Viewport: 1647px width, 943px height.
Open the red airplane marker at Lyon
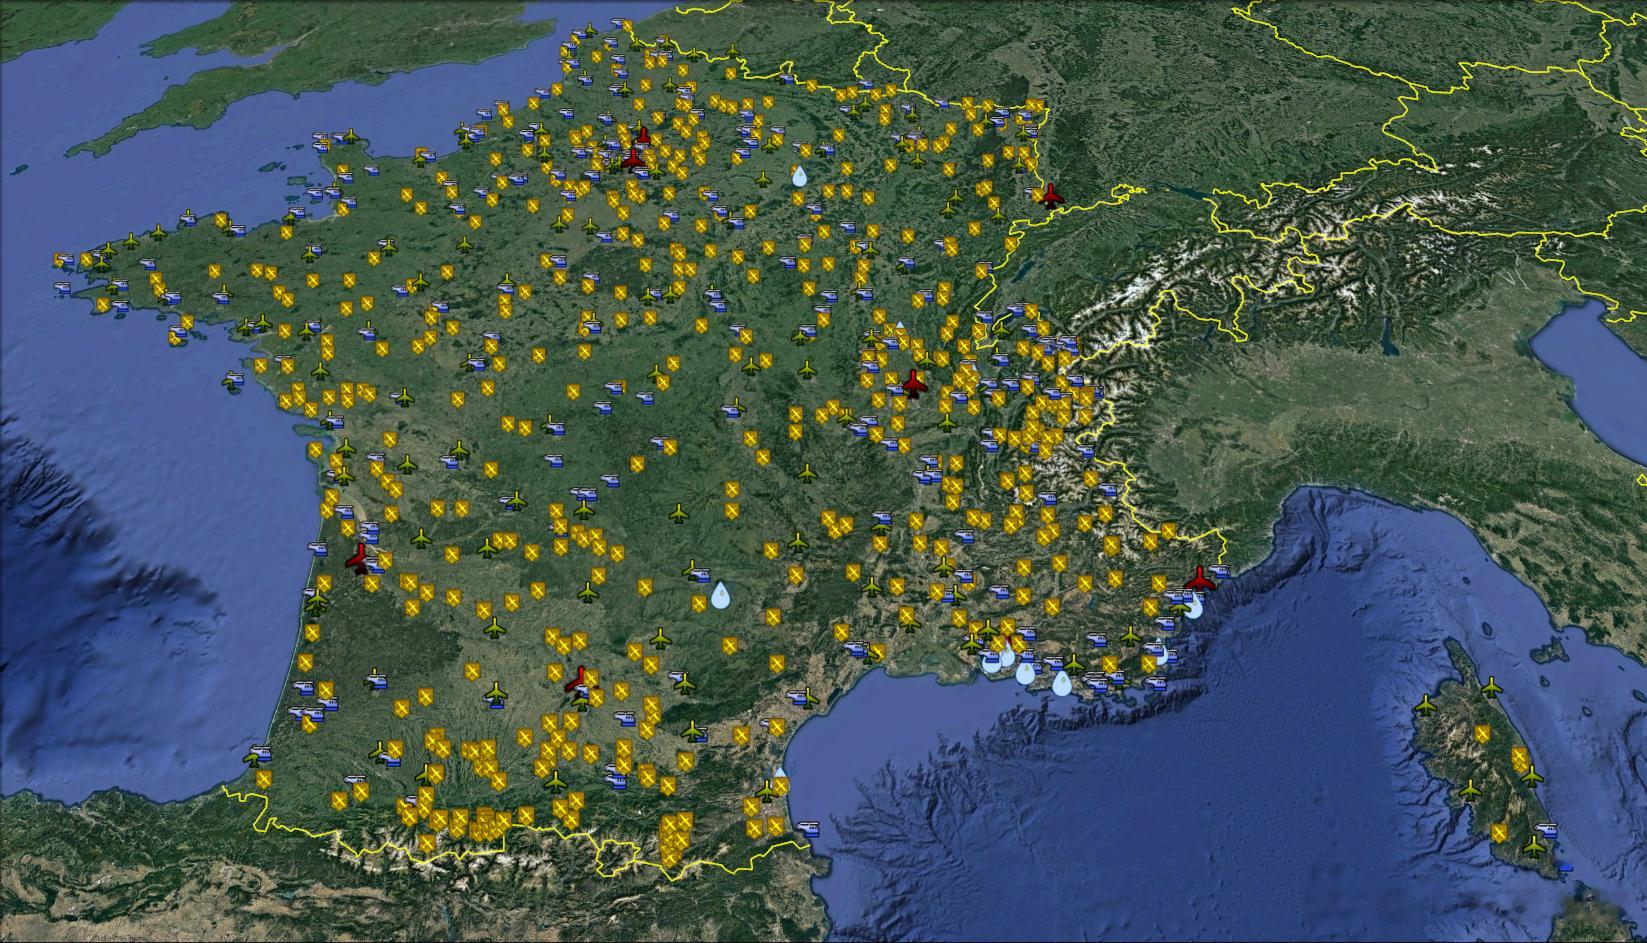[914, 383]
